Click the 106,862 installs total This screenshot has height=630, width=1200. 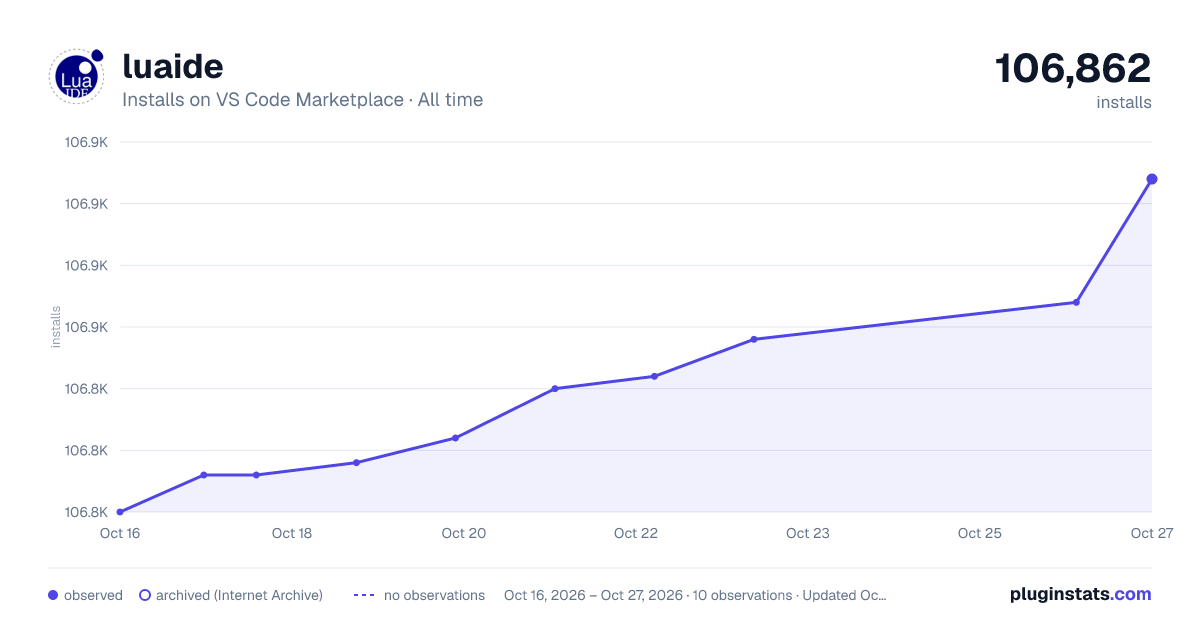point(1073,69)
